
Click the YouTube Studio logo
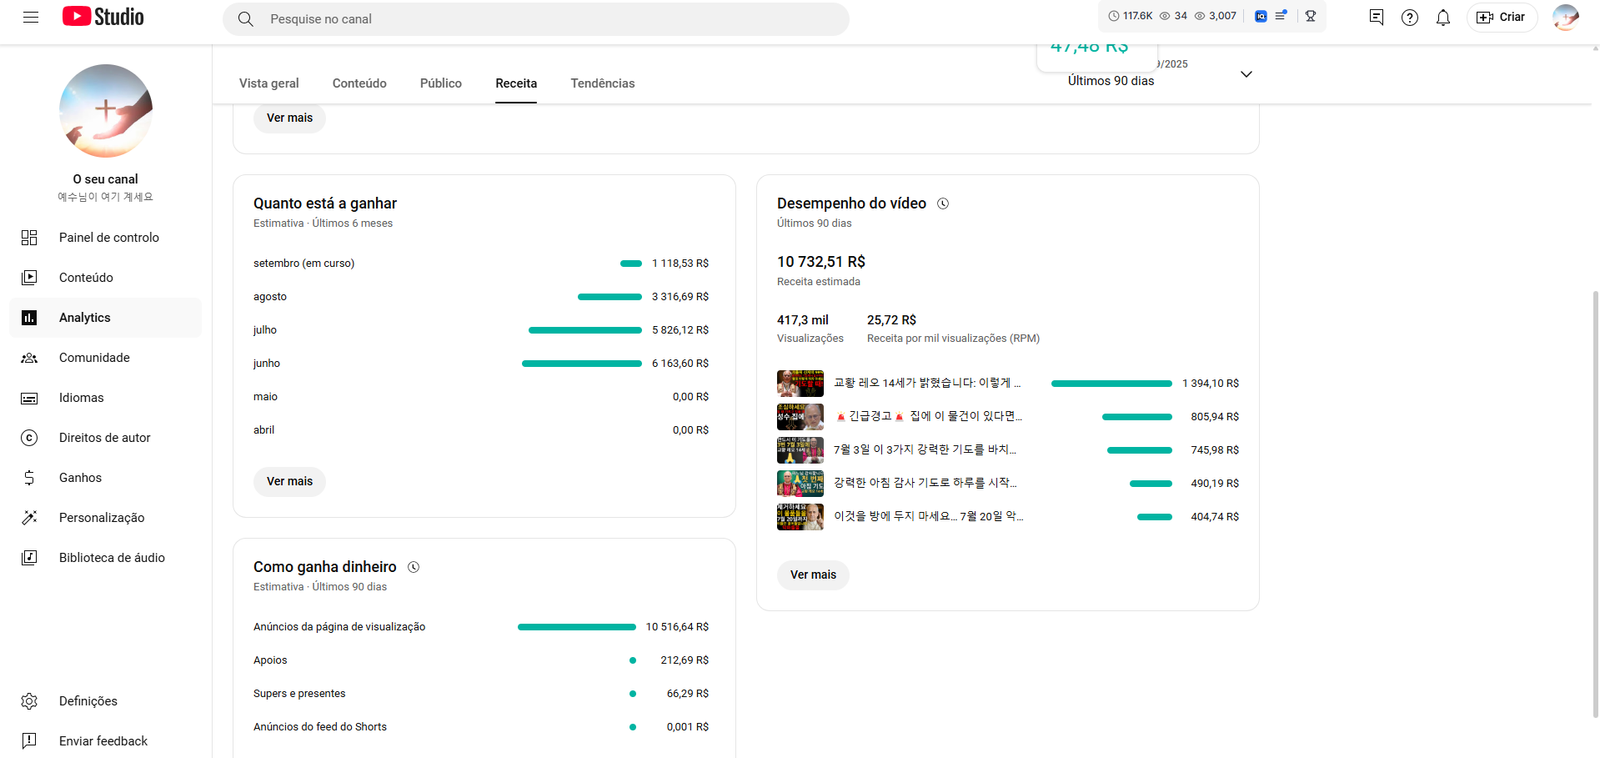[x=103, y=17]
